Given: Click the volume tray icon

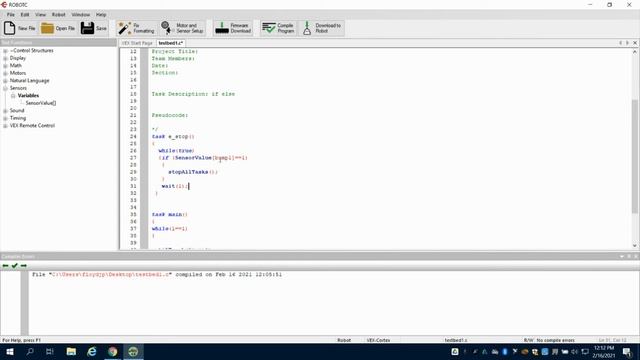Looking at the screenshot, I should tap(575, 351).
